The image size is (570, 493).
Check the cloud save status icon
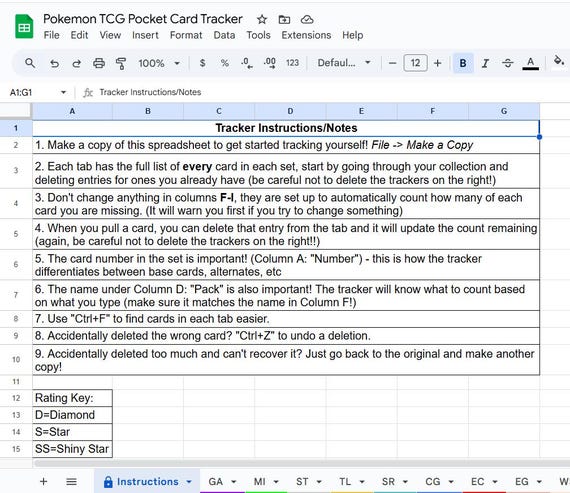(307, 19)
